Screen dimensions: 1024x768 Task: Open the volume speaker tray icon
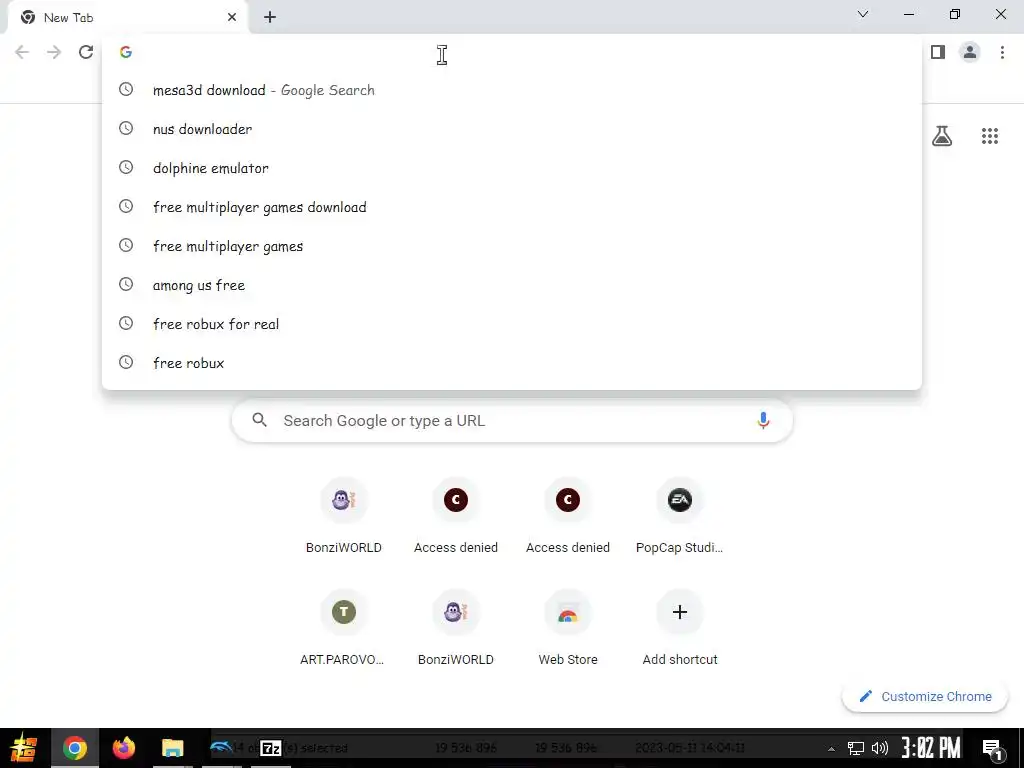coord(880,748)
